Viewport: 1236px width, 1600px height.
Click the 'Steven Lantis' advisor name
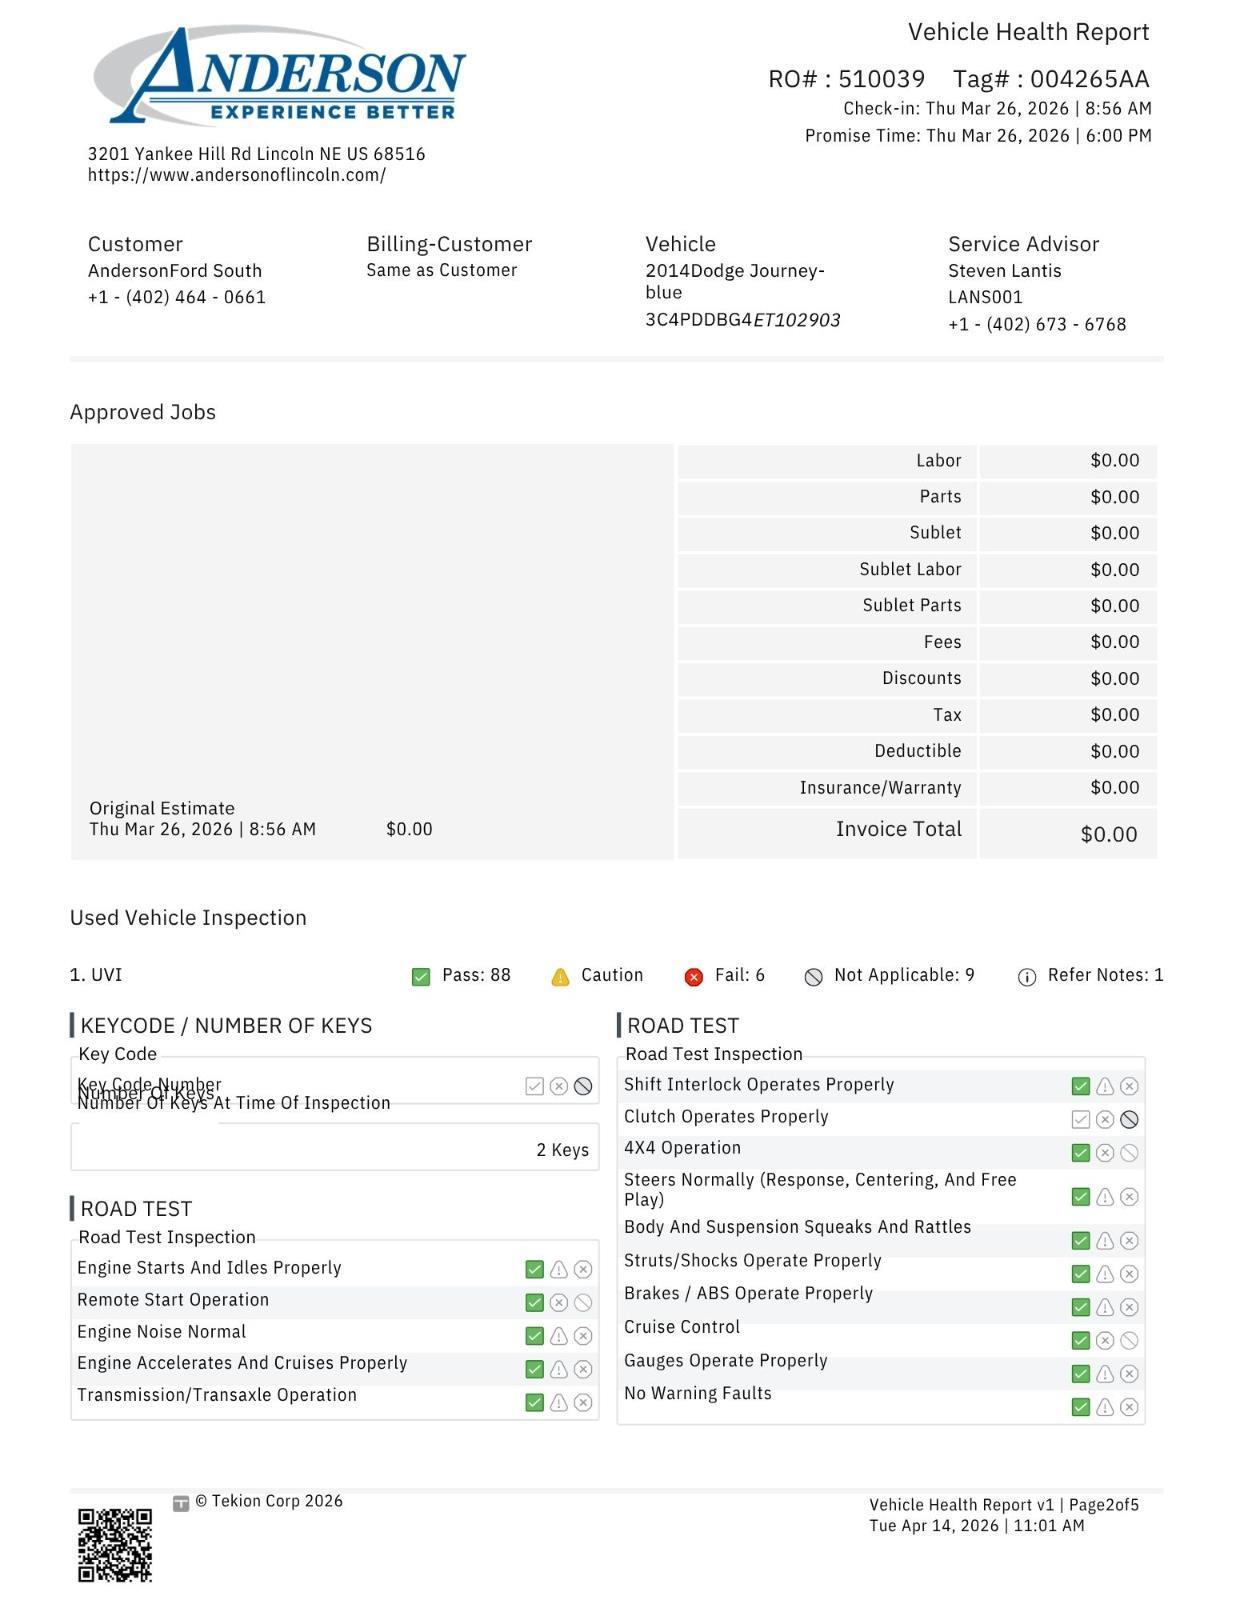pyautogui.click(x=1005, y=271)
